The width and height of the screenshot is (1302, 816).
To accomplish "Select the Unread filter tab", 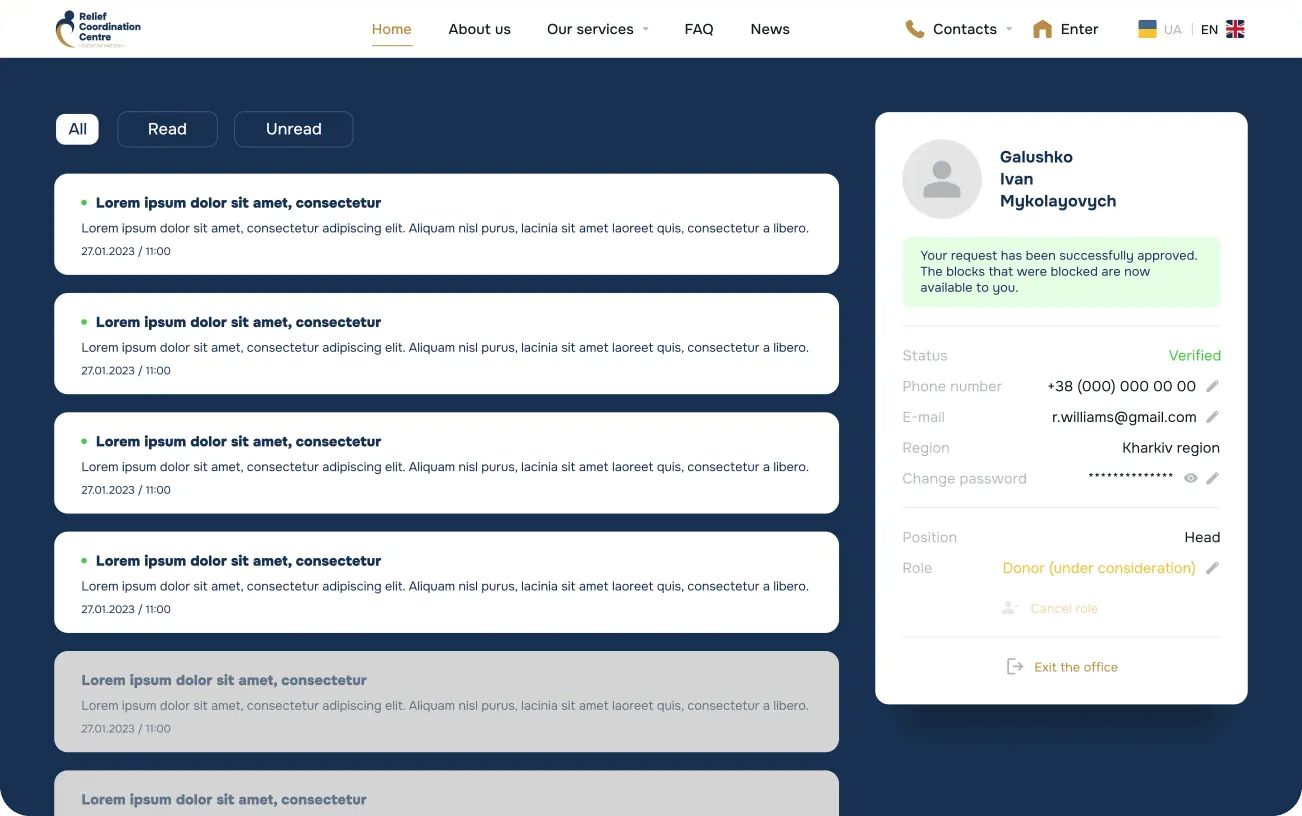I will click(293, 129).
